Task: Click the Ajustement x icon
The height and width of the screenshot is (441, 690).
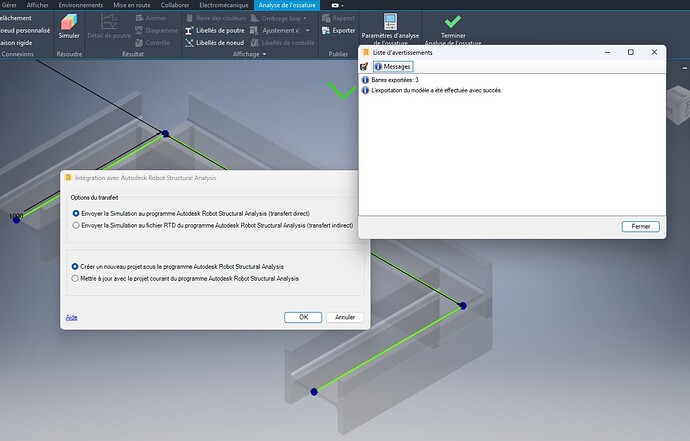Action: coord(254,30)
